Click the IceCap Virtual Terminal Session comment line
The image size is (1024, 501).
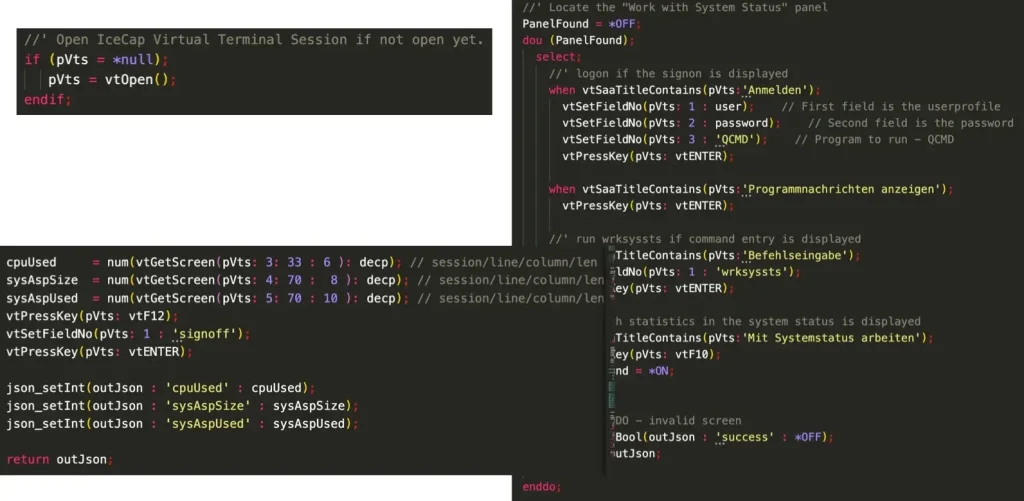[x=254, y=40]
